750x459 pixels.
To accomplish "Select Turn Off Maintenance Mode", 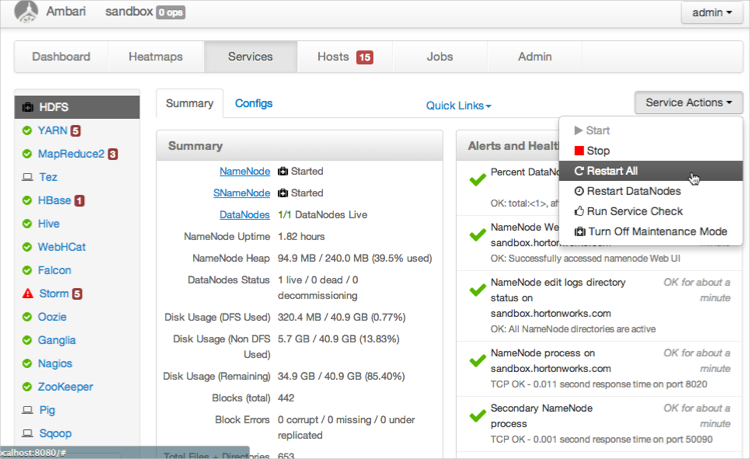I will point(656,232).
